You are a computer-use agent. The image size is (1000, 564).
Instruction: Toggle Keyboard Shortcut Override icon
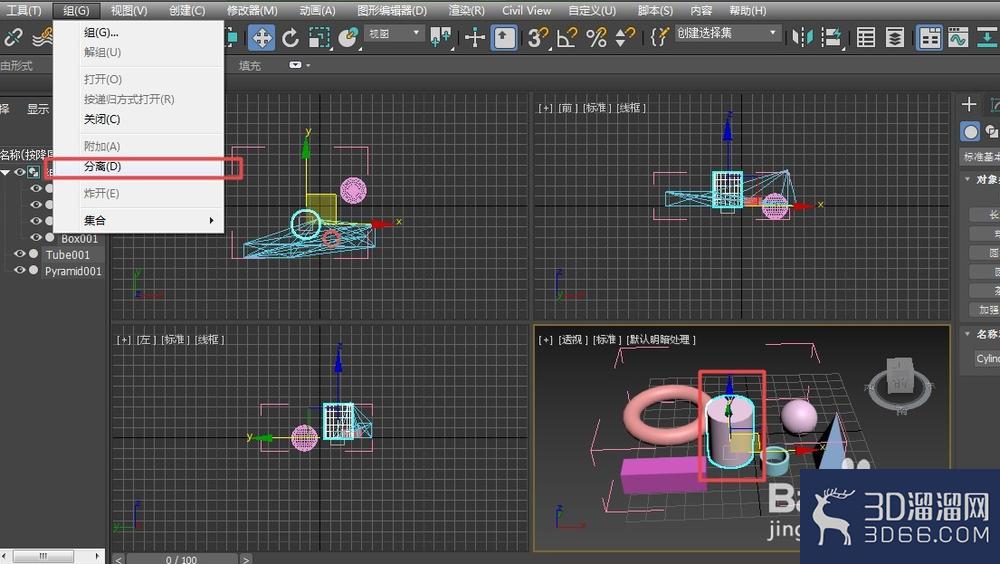click(x=504, y=38)
